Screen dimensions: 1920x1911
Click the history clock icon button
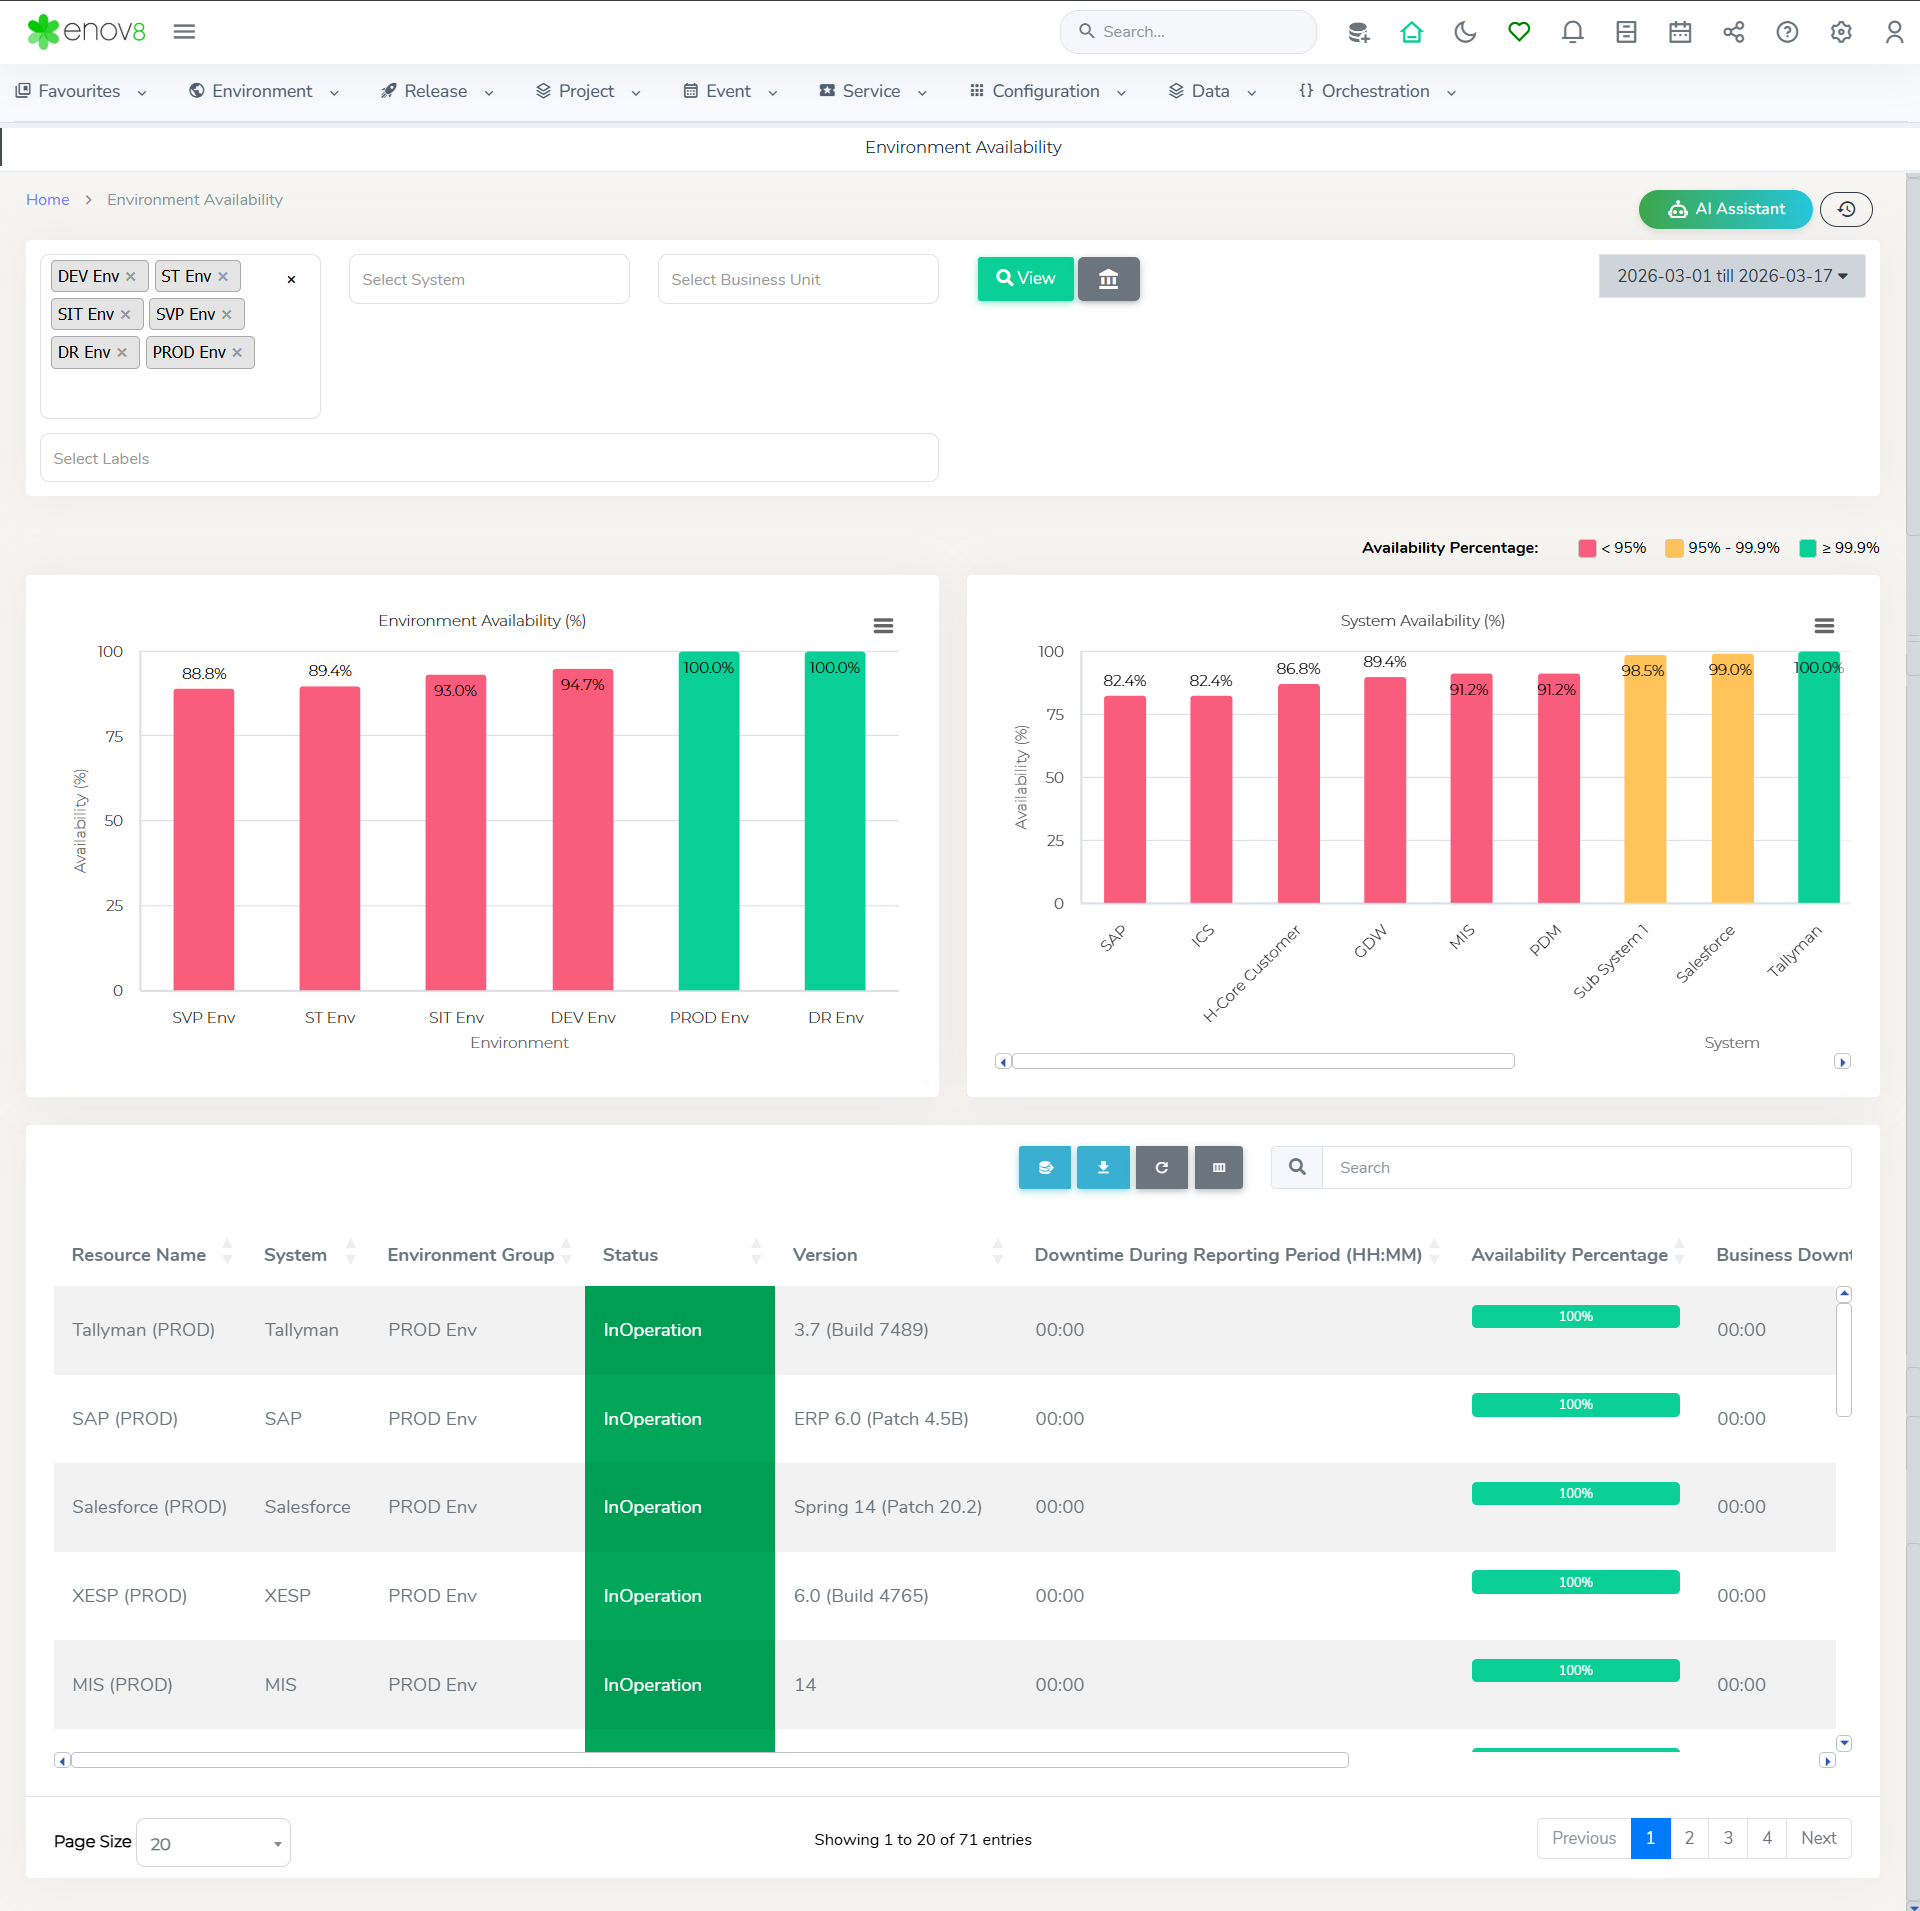pos(1846,209)
